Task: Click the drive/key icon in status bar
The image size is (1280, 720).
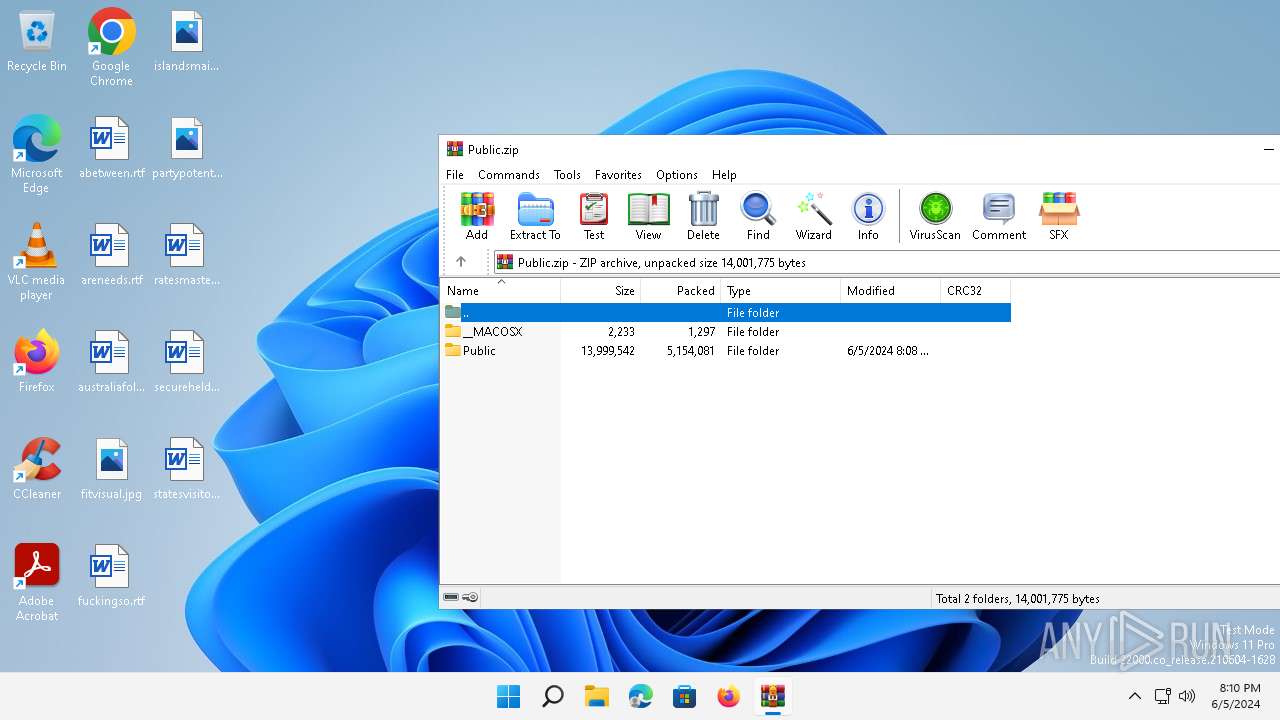Action: pos(461,598)
